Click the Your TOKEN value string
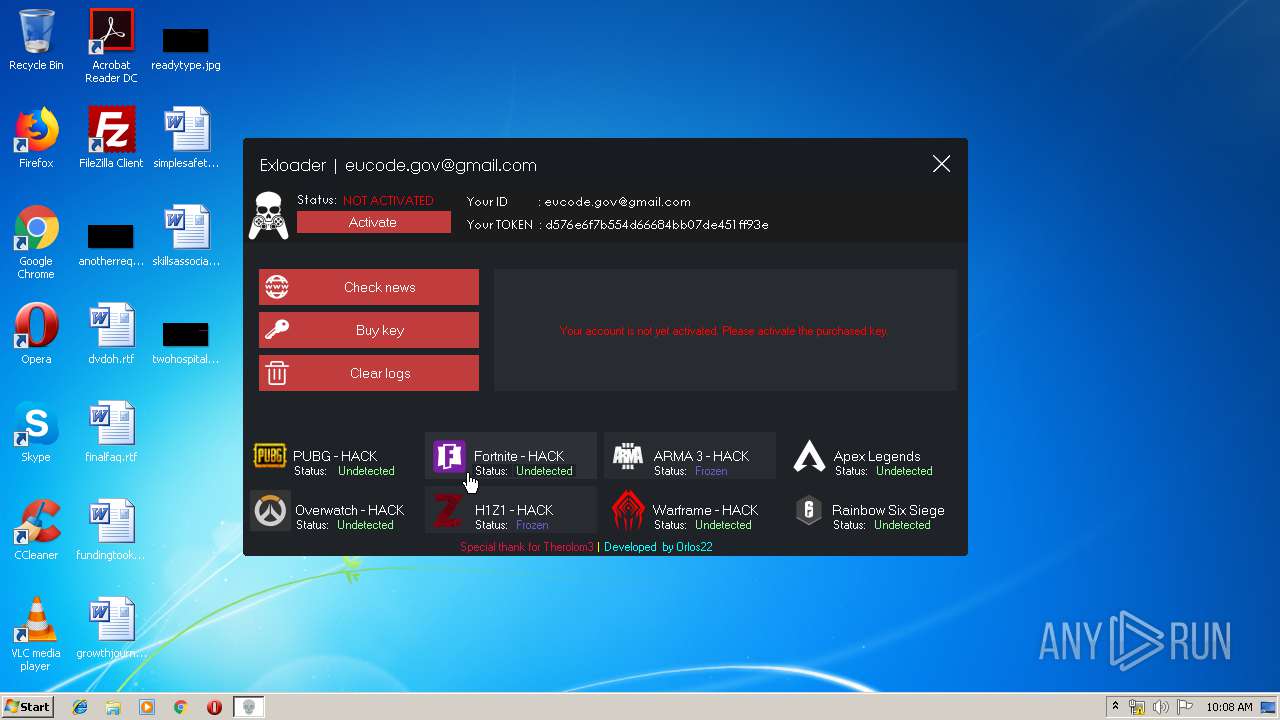This screenshot has width=1280, height=720. tap(657, 224)
